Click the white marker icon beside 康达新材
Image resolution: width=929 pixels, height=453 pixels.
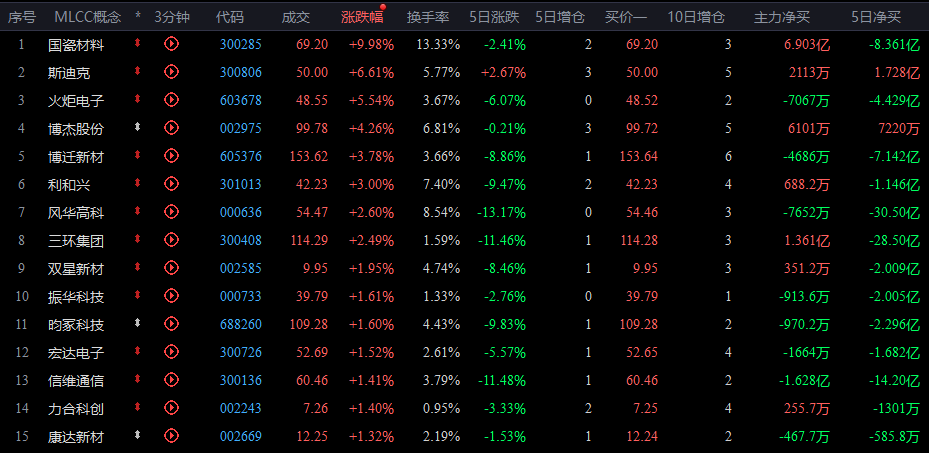[x=138, y=435]
